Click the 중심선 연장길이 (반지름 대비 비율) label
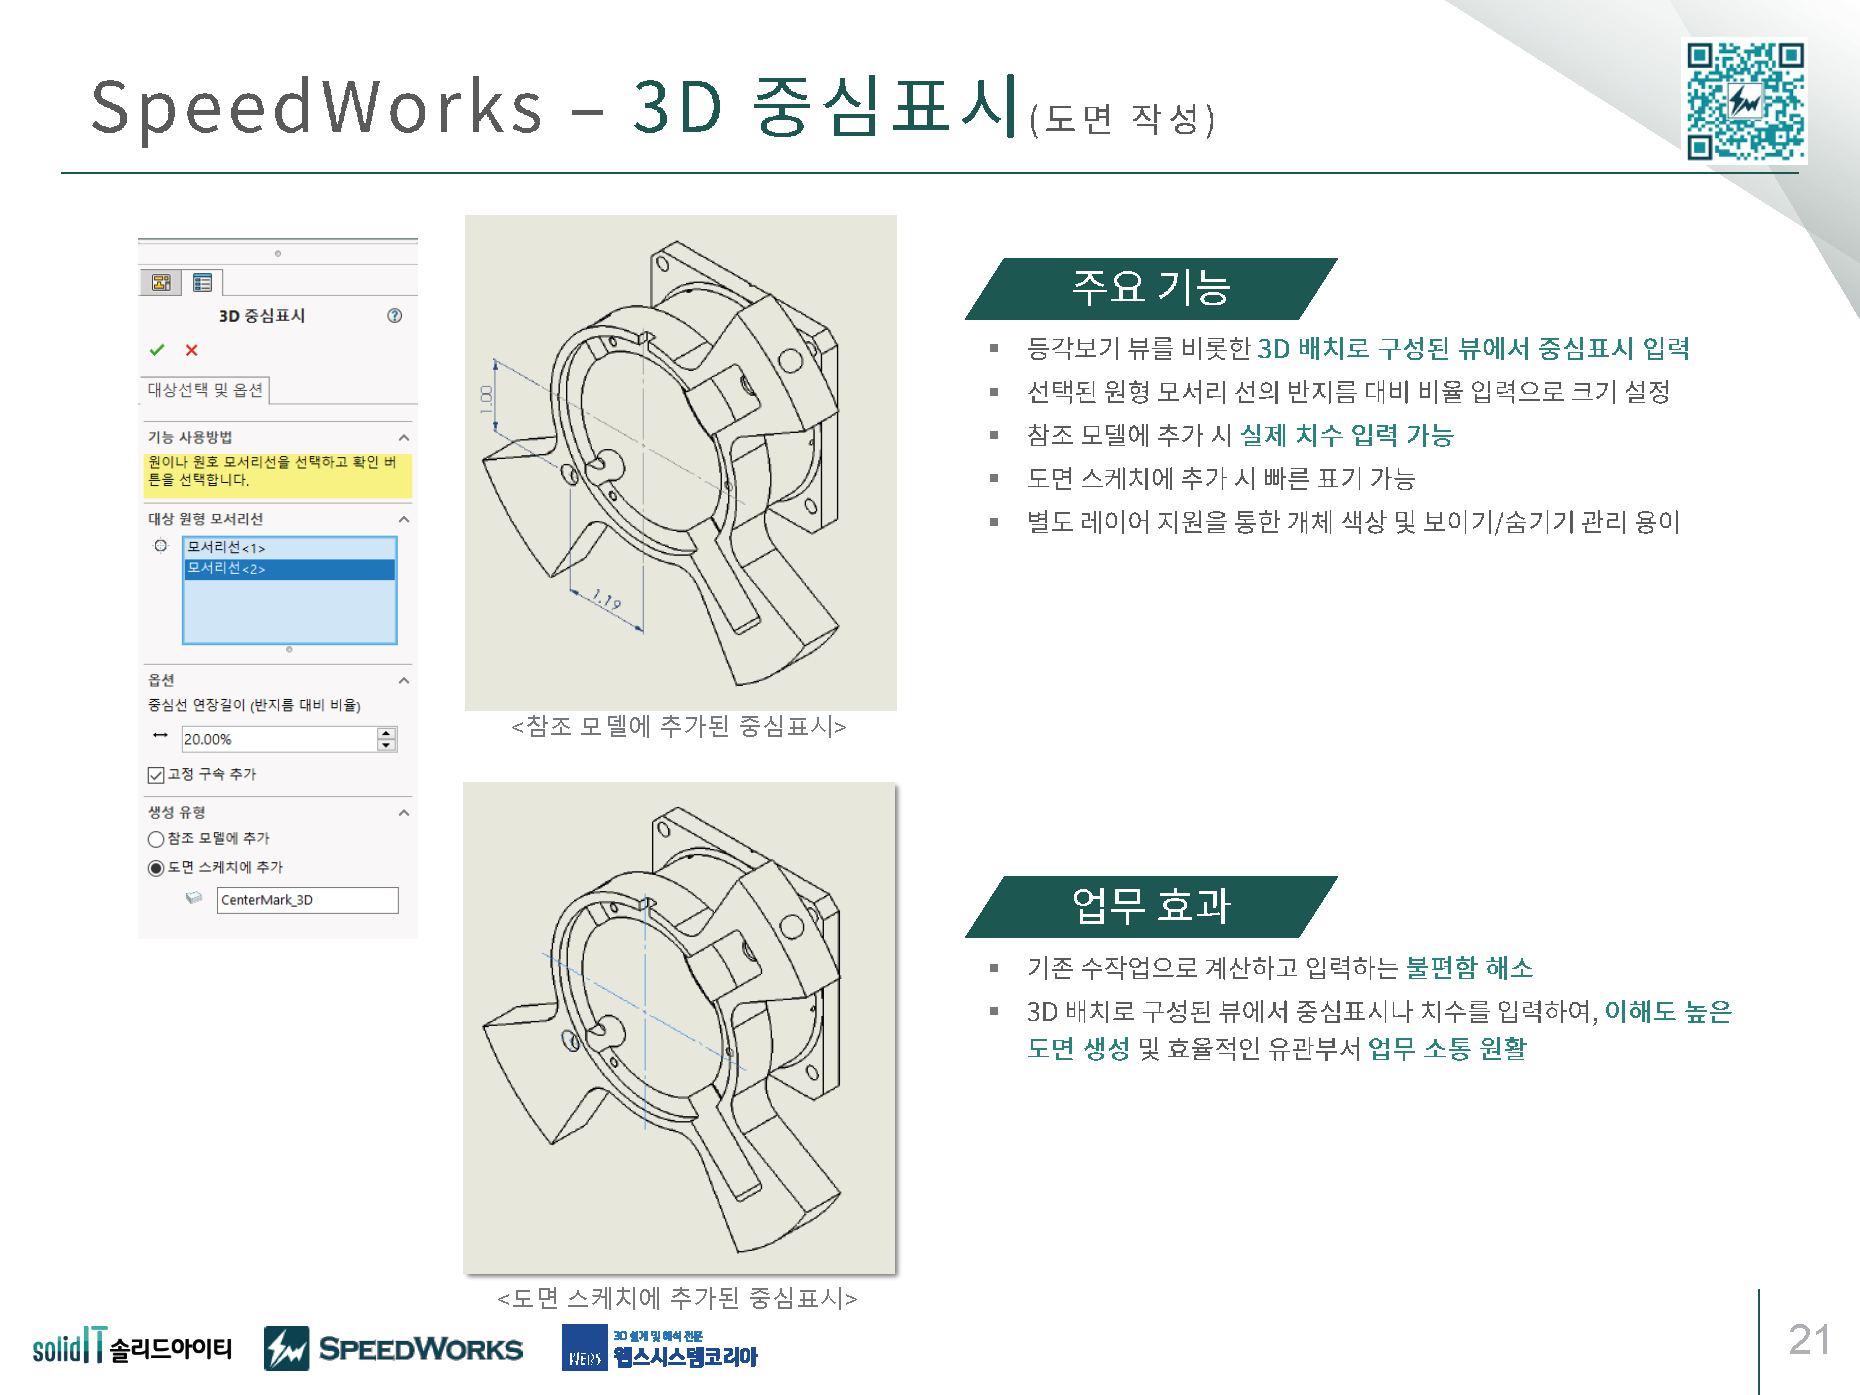This screenshot has height=1395, width=1860. tap(254, 705)
